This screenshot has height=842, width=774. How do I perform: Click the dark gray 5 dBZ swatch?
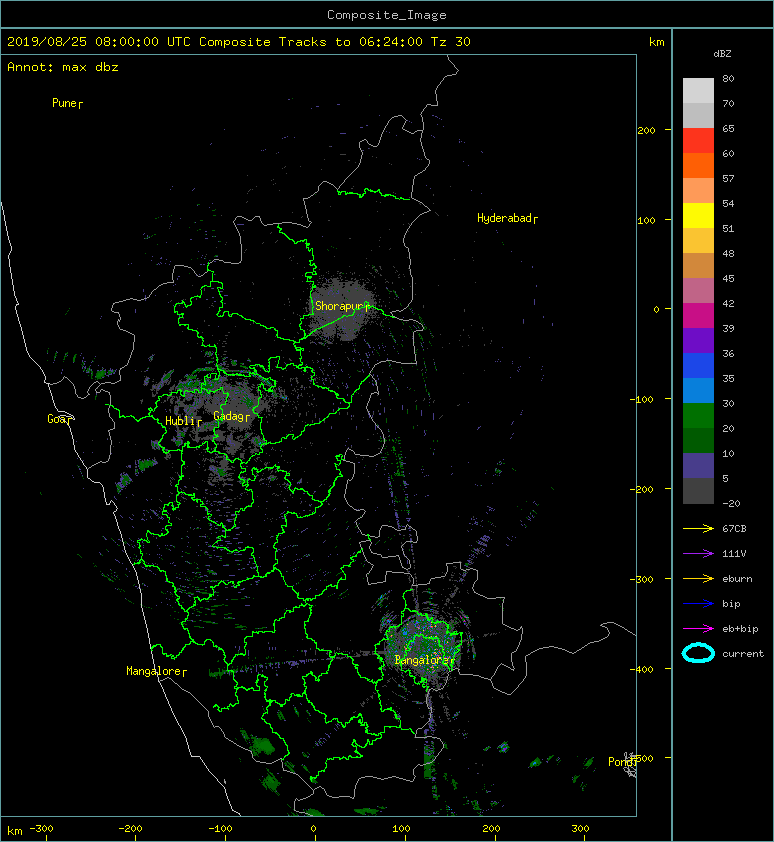698,490
